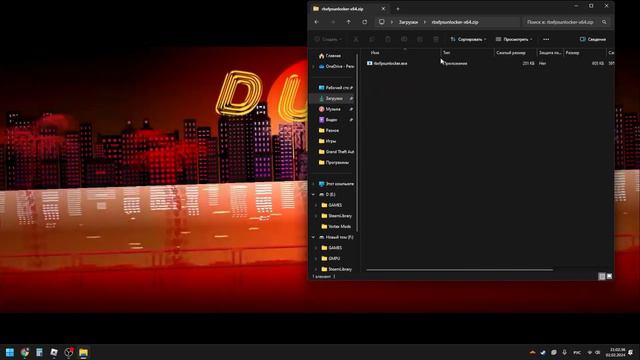Image resolution: width=640 pixels, height=360 pixels.
Task: Click the Rename toolbar icon
Action: [404, 39]
